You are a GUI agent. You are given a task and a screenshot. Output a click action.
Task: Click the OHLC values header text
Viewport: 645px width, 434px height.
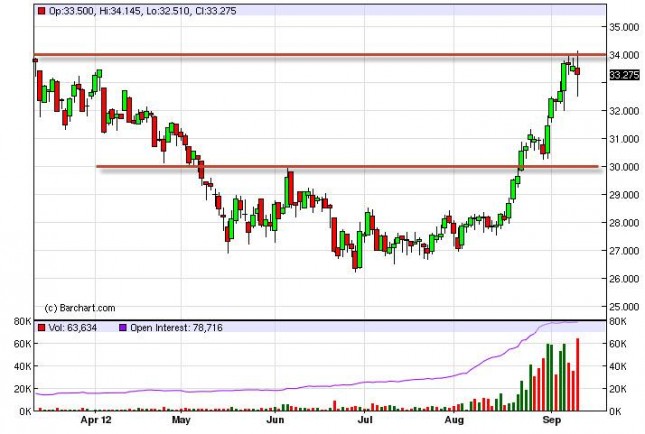(x=142, y=11)
